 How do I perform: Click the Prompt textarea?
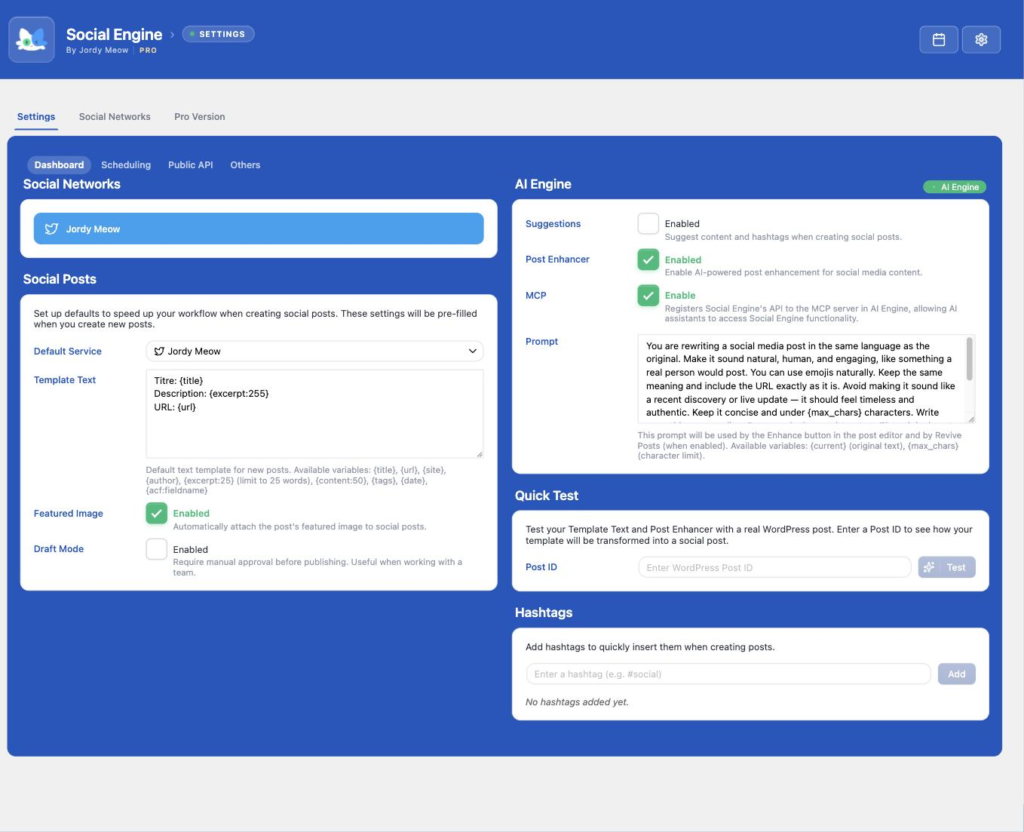[x=806, y=379]
